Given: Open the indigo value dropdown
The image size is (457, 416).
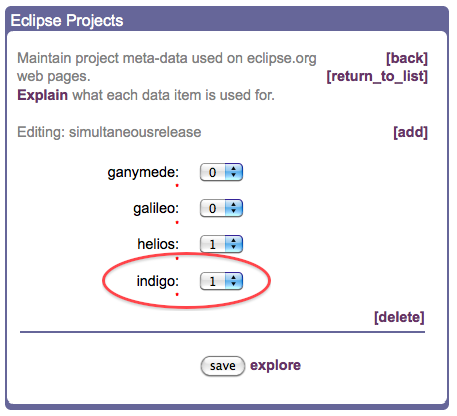Looking at the screenshot, I should (221, 281).
